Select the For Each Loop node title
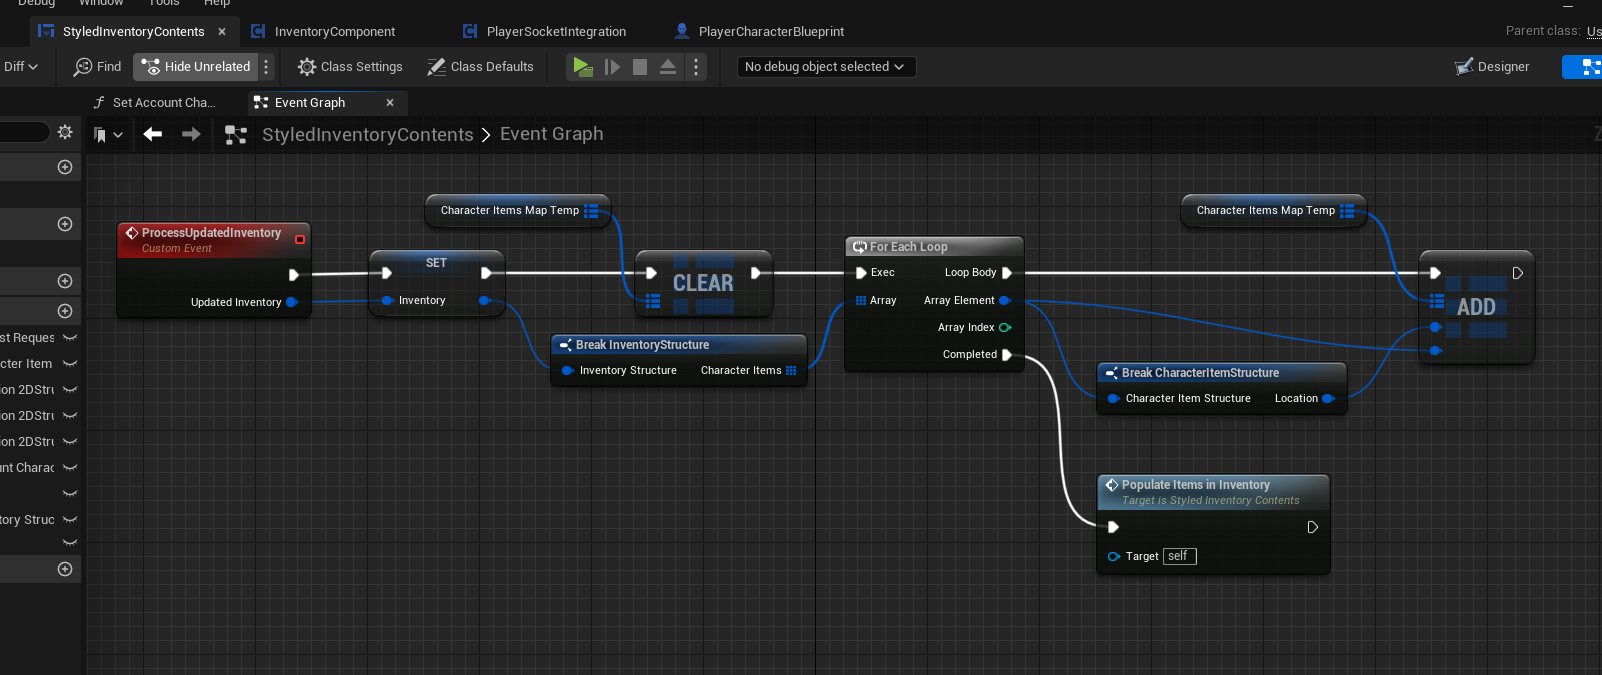This screenshot has height=675, width=1602. pos(908,247)
